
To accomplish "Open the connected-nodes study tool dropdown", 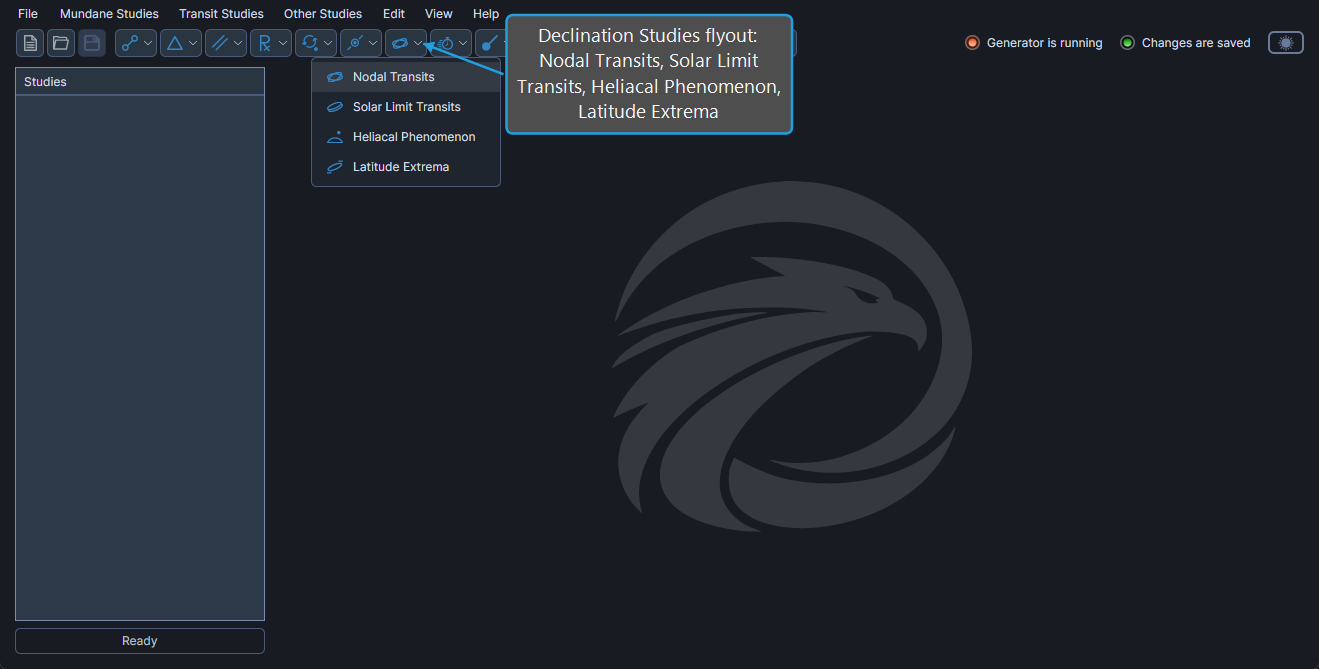I will click(x=136, y=43).
